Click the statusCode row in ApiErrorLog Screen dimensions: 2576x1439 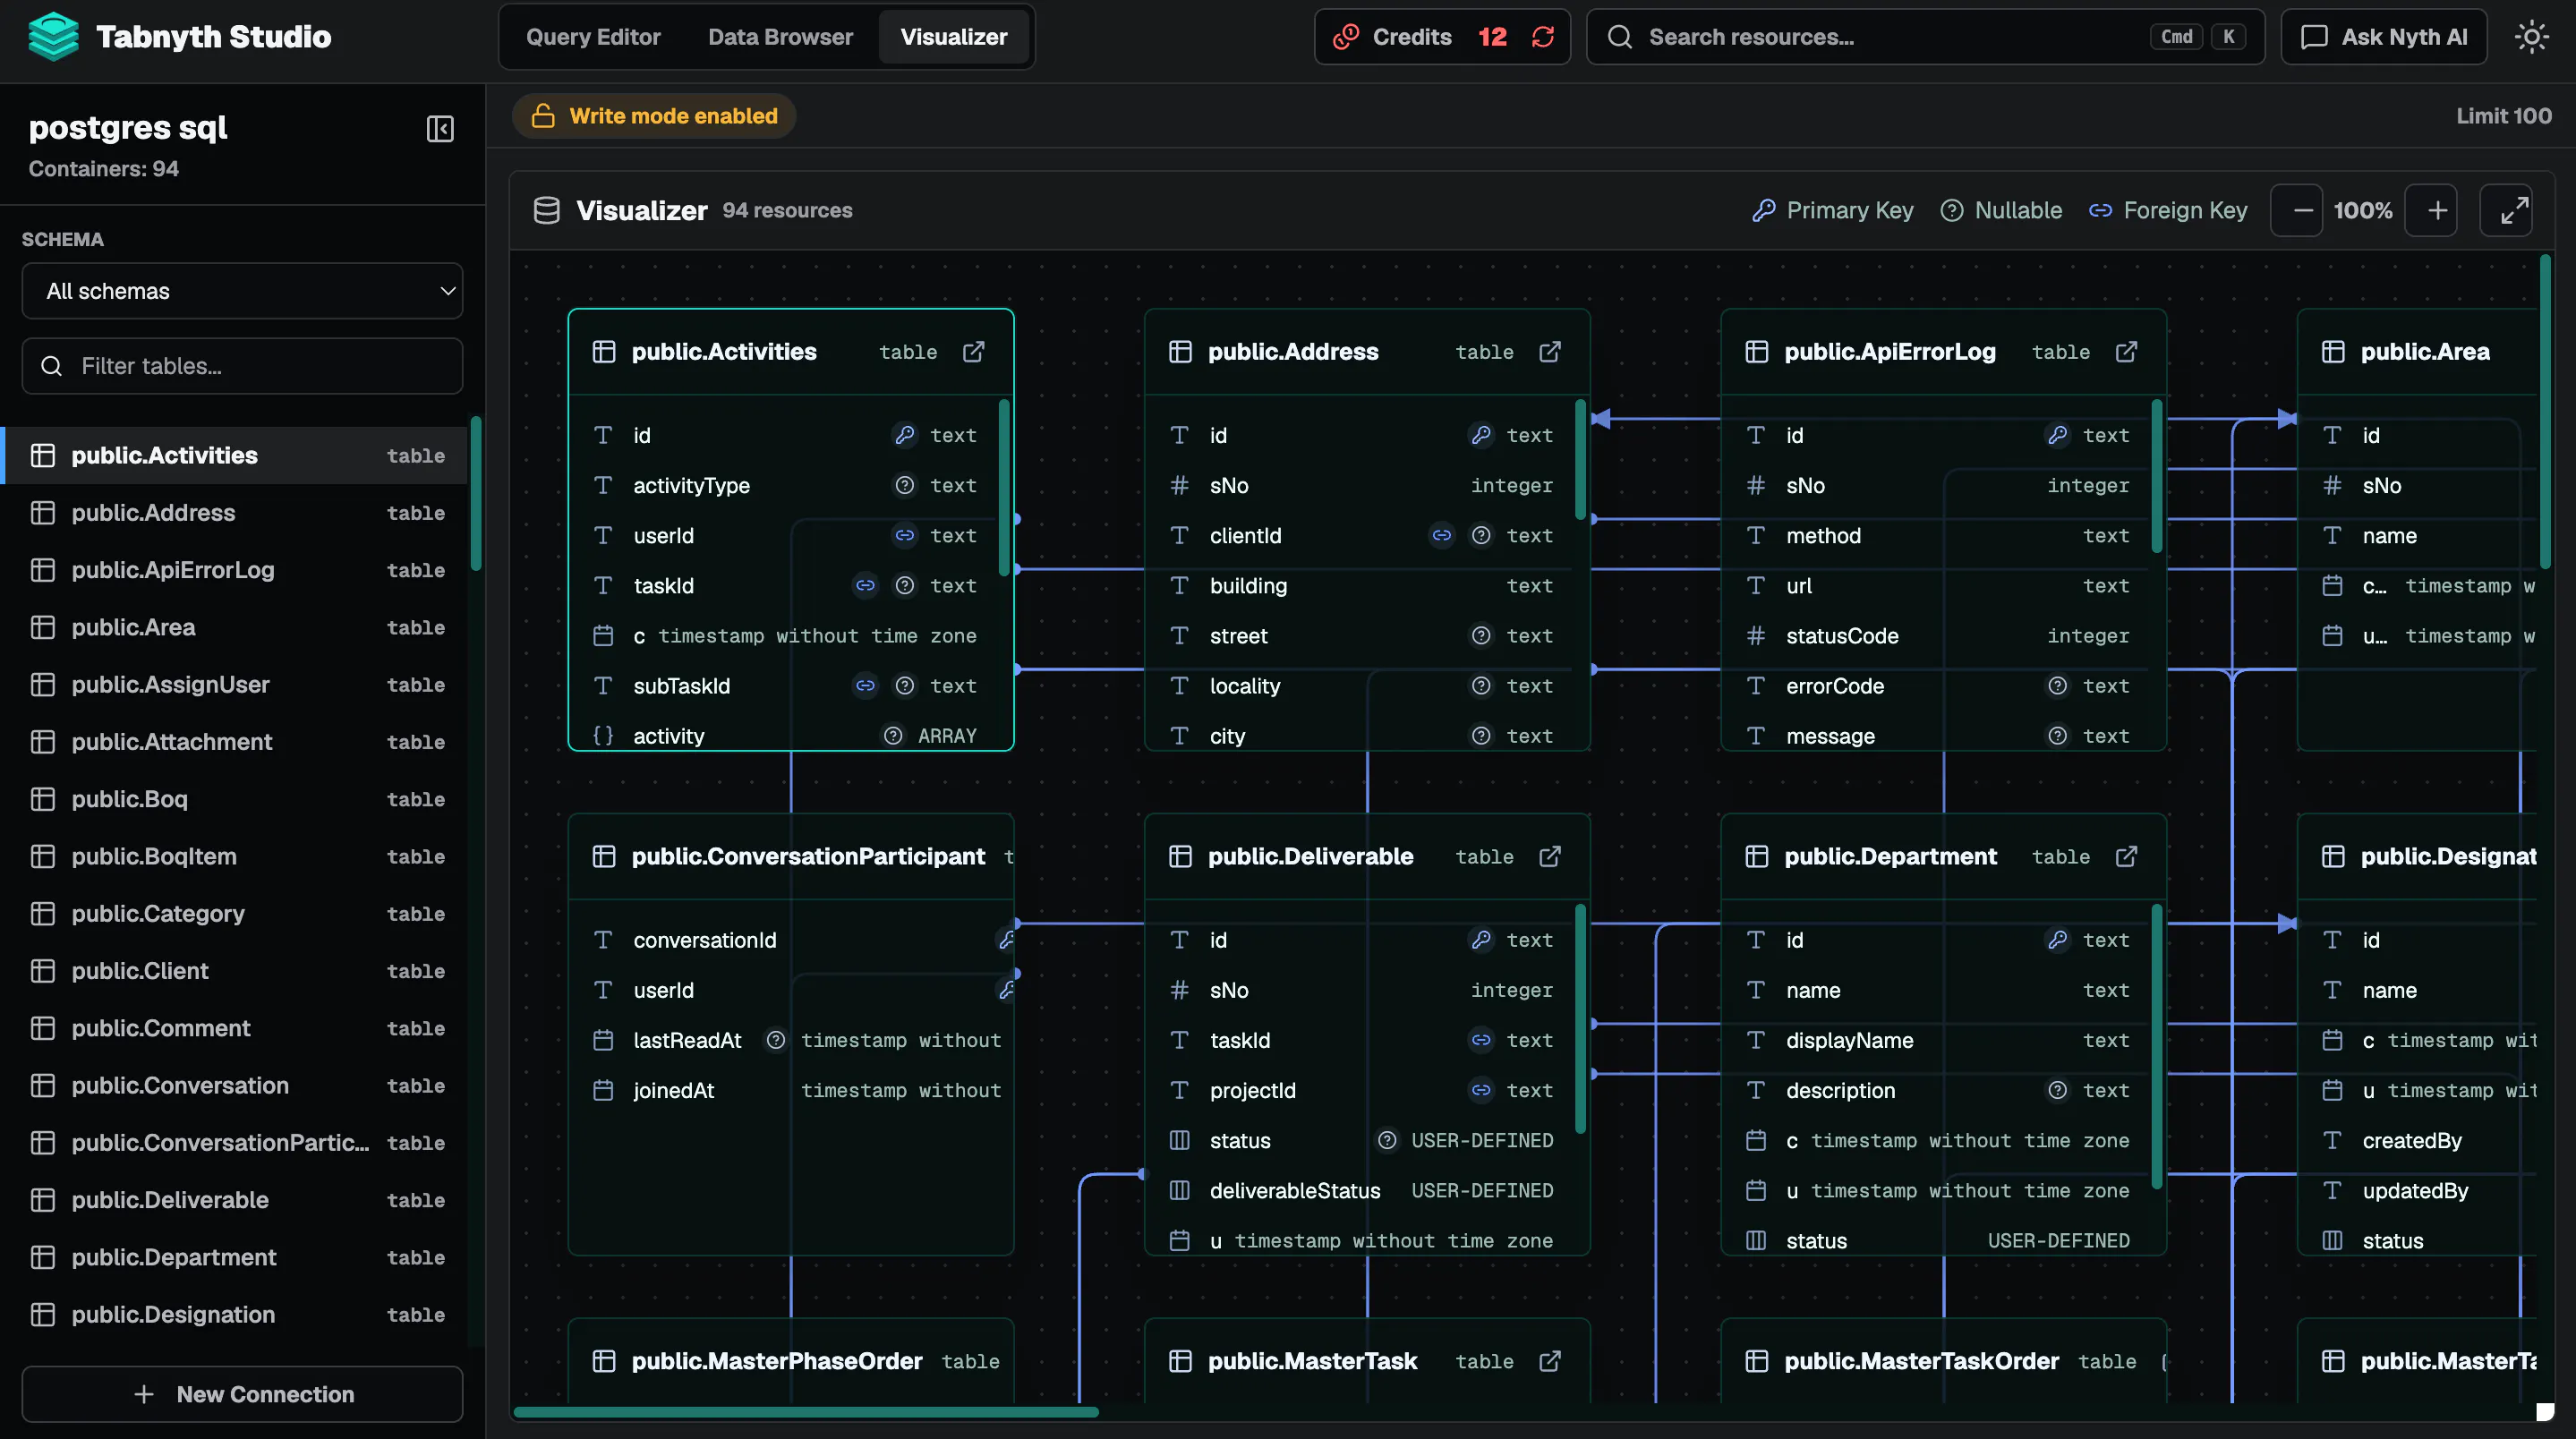[1943, 636]
